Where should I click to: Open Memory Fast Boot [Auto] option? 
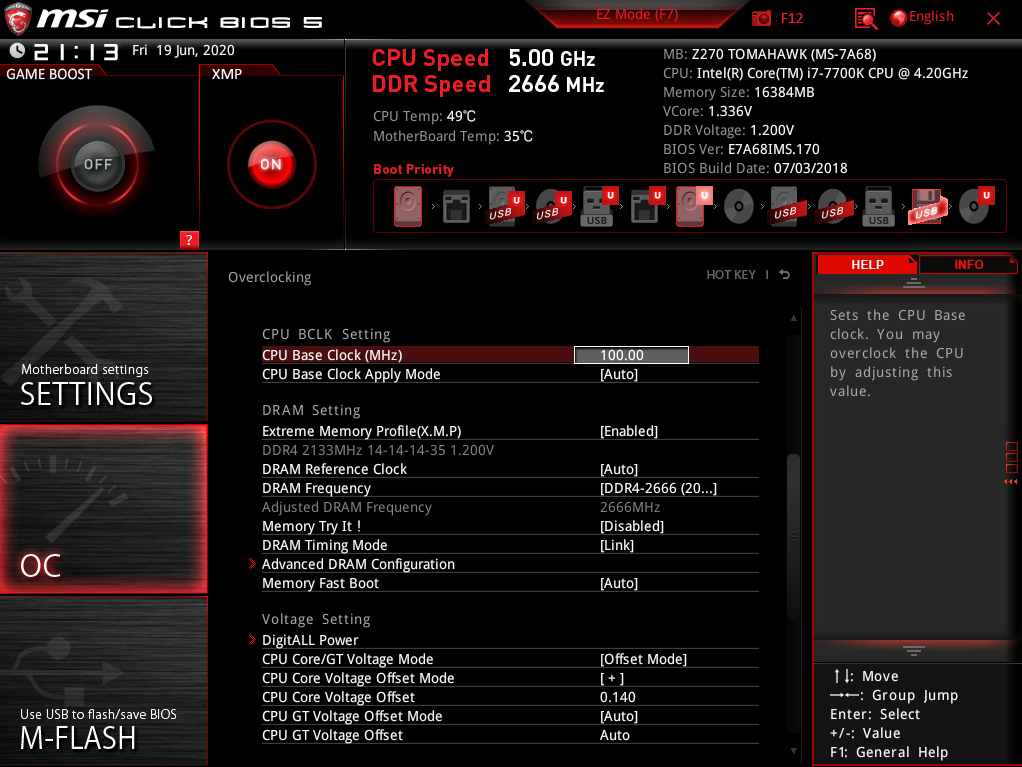(510, 583)
